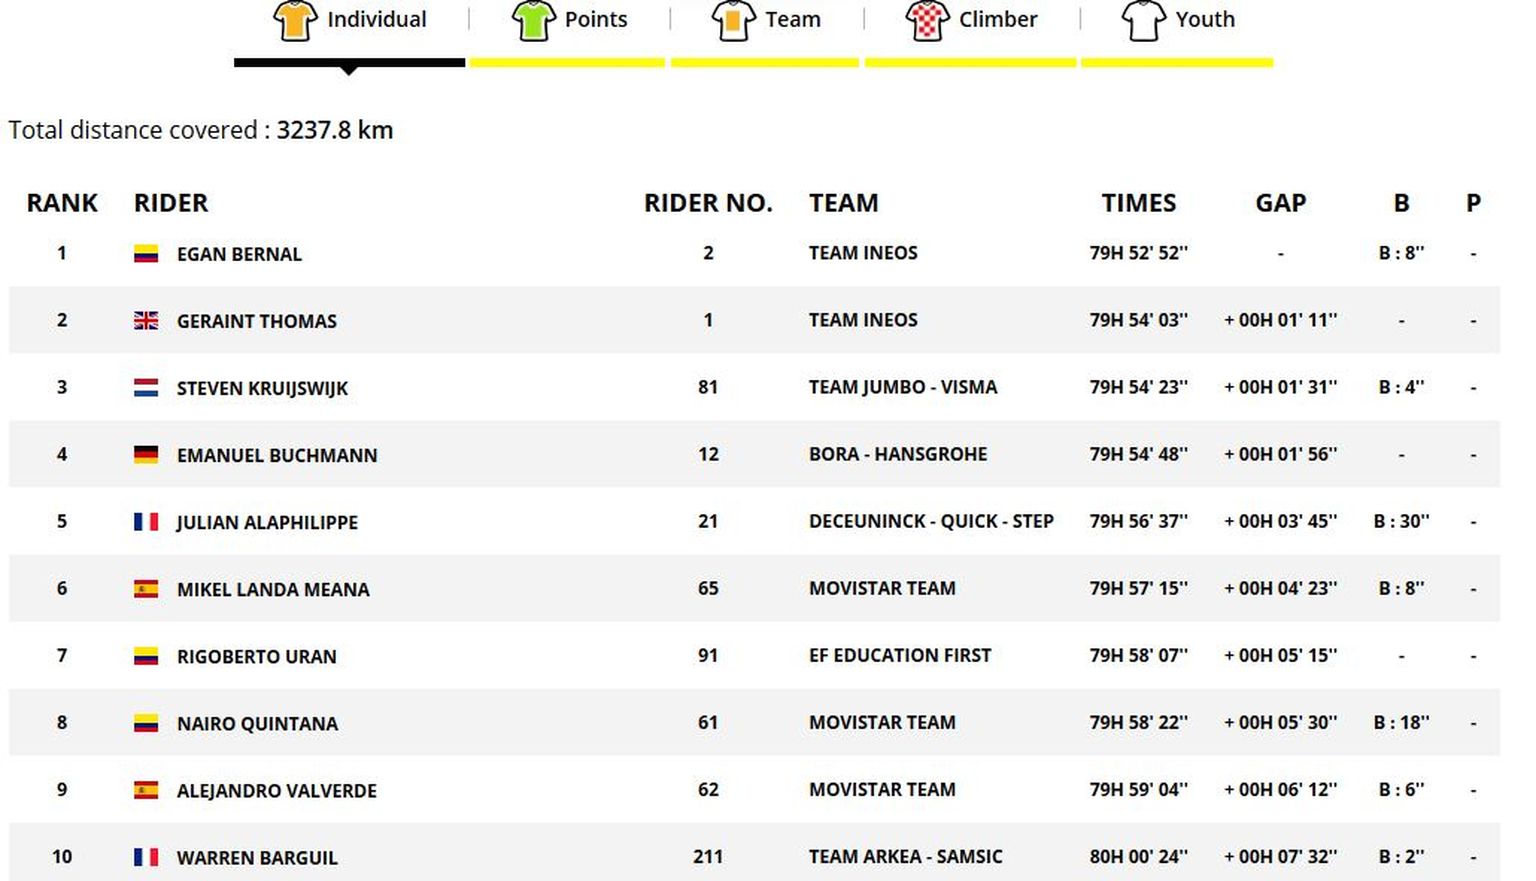Screen dimensions: 1536x881
Task: Open Julian Alaphilippe rider profile
Action: coord(267,522)
